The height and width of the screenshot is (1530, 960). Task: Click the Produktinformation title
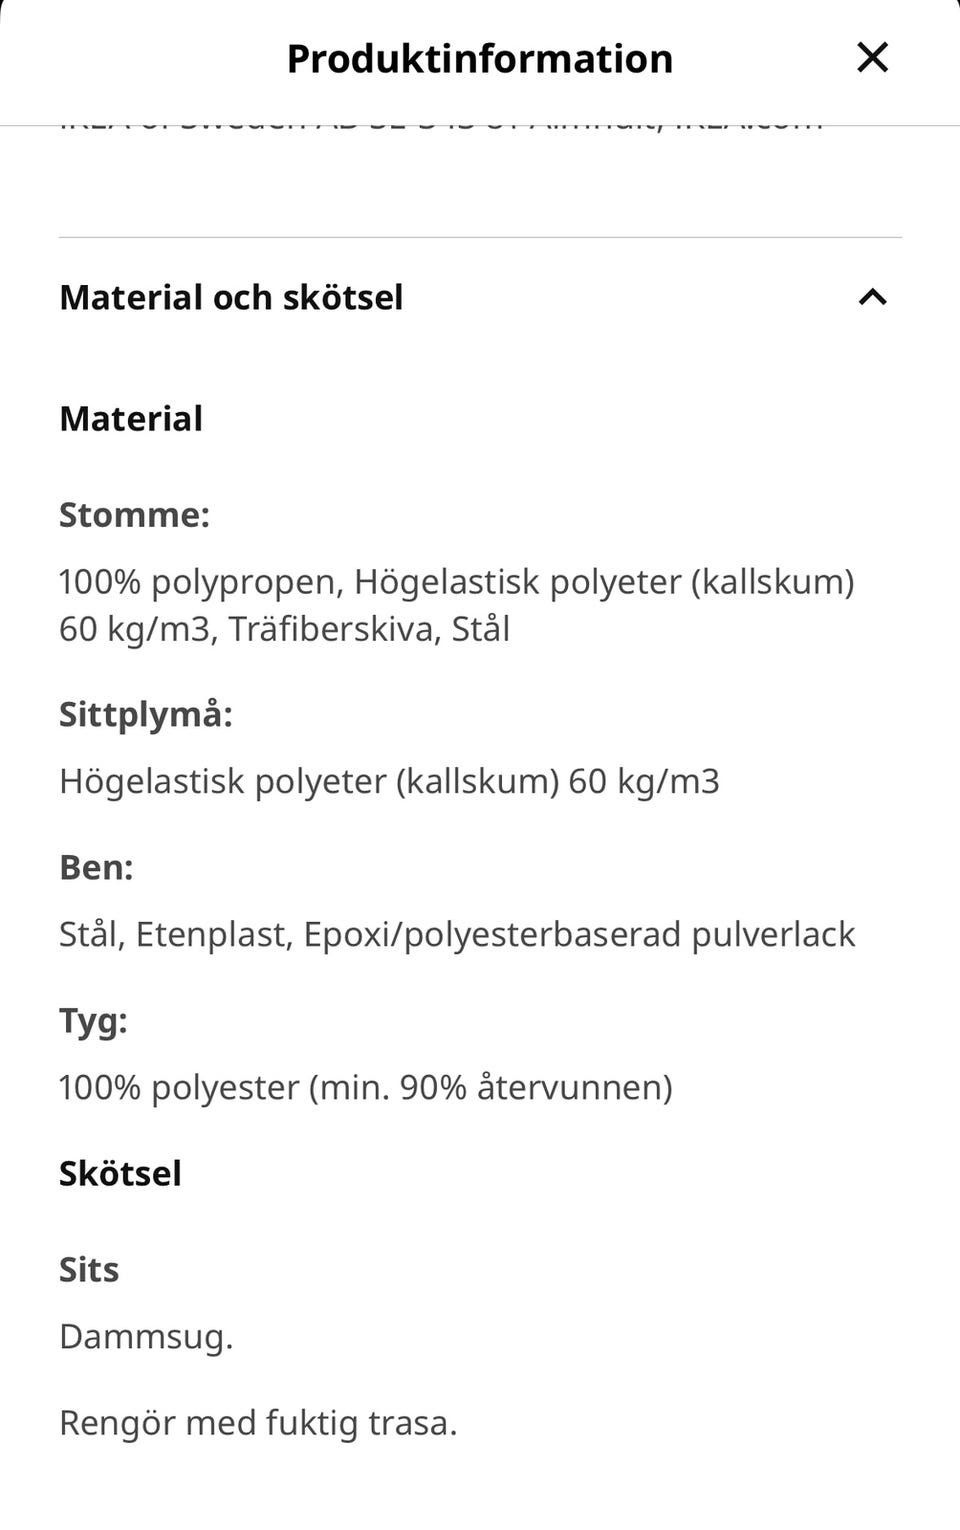pyautogui.click(x=479, y=59)
